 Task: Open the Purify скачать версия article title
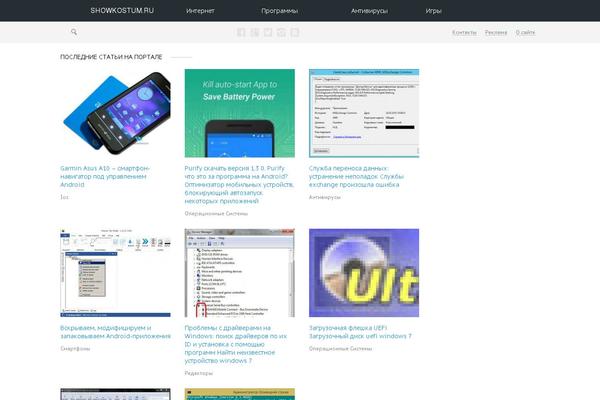point(239,184)
